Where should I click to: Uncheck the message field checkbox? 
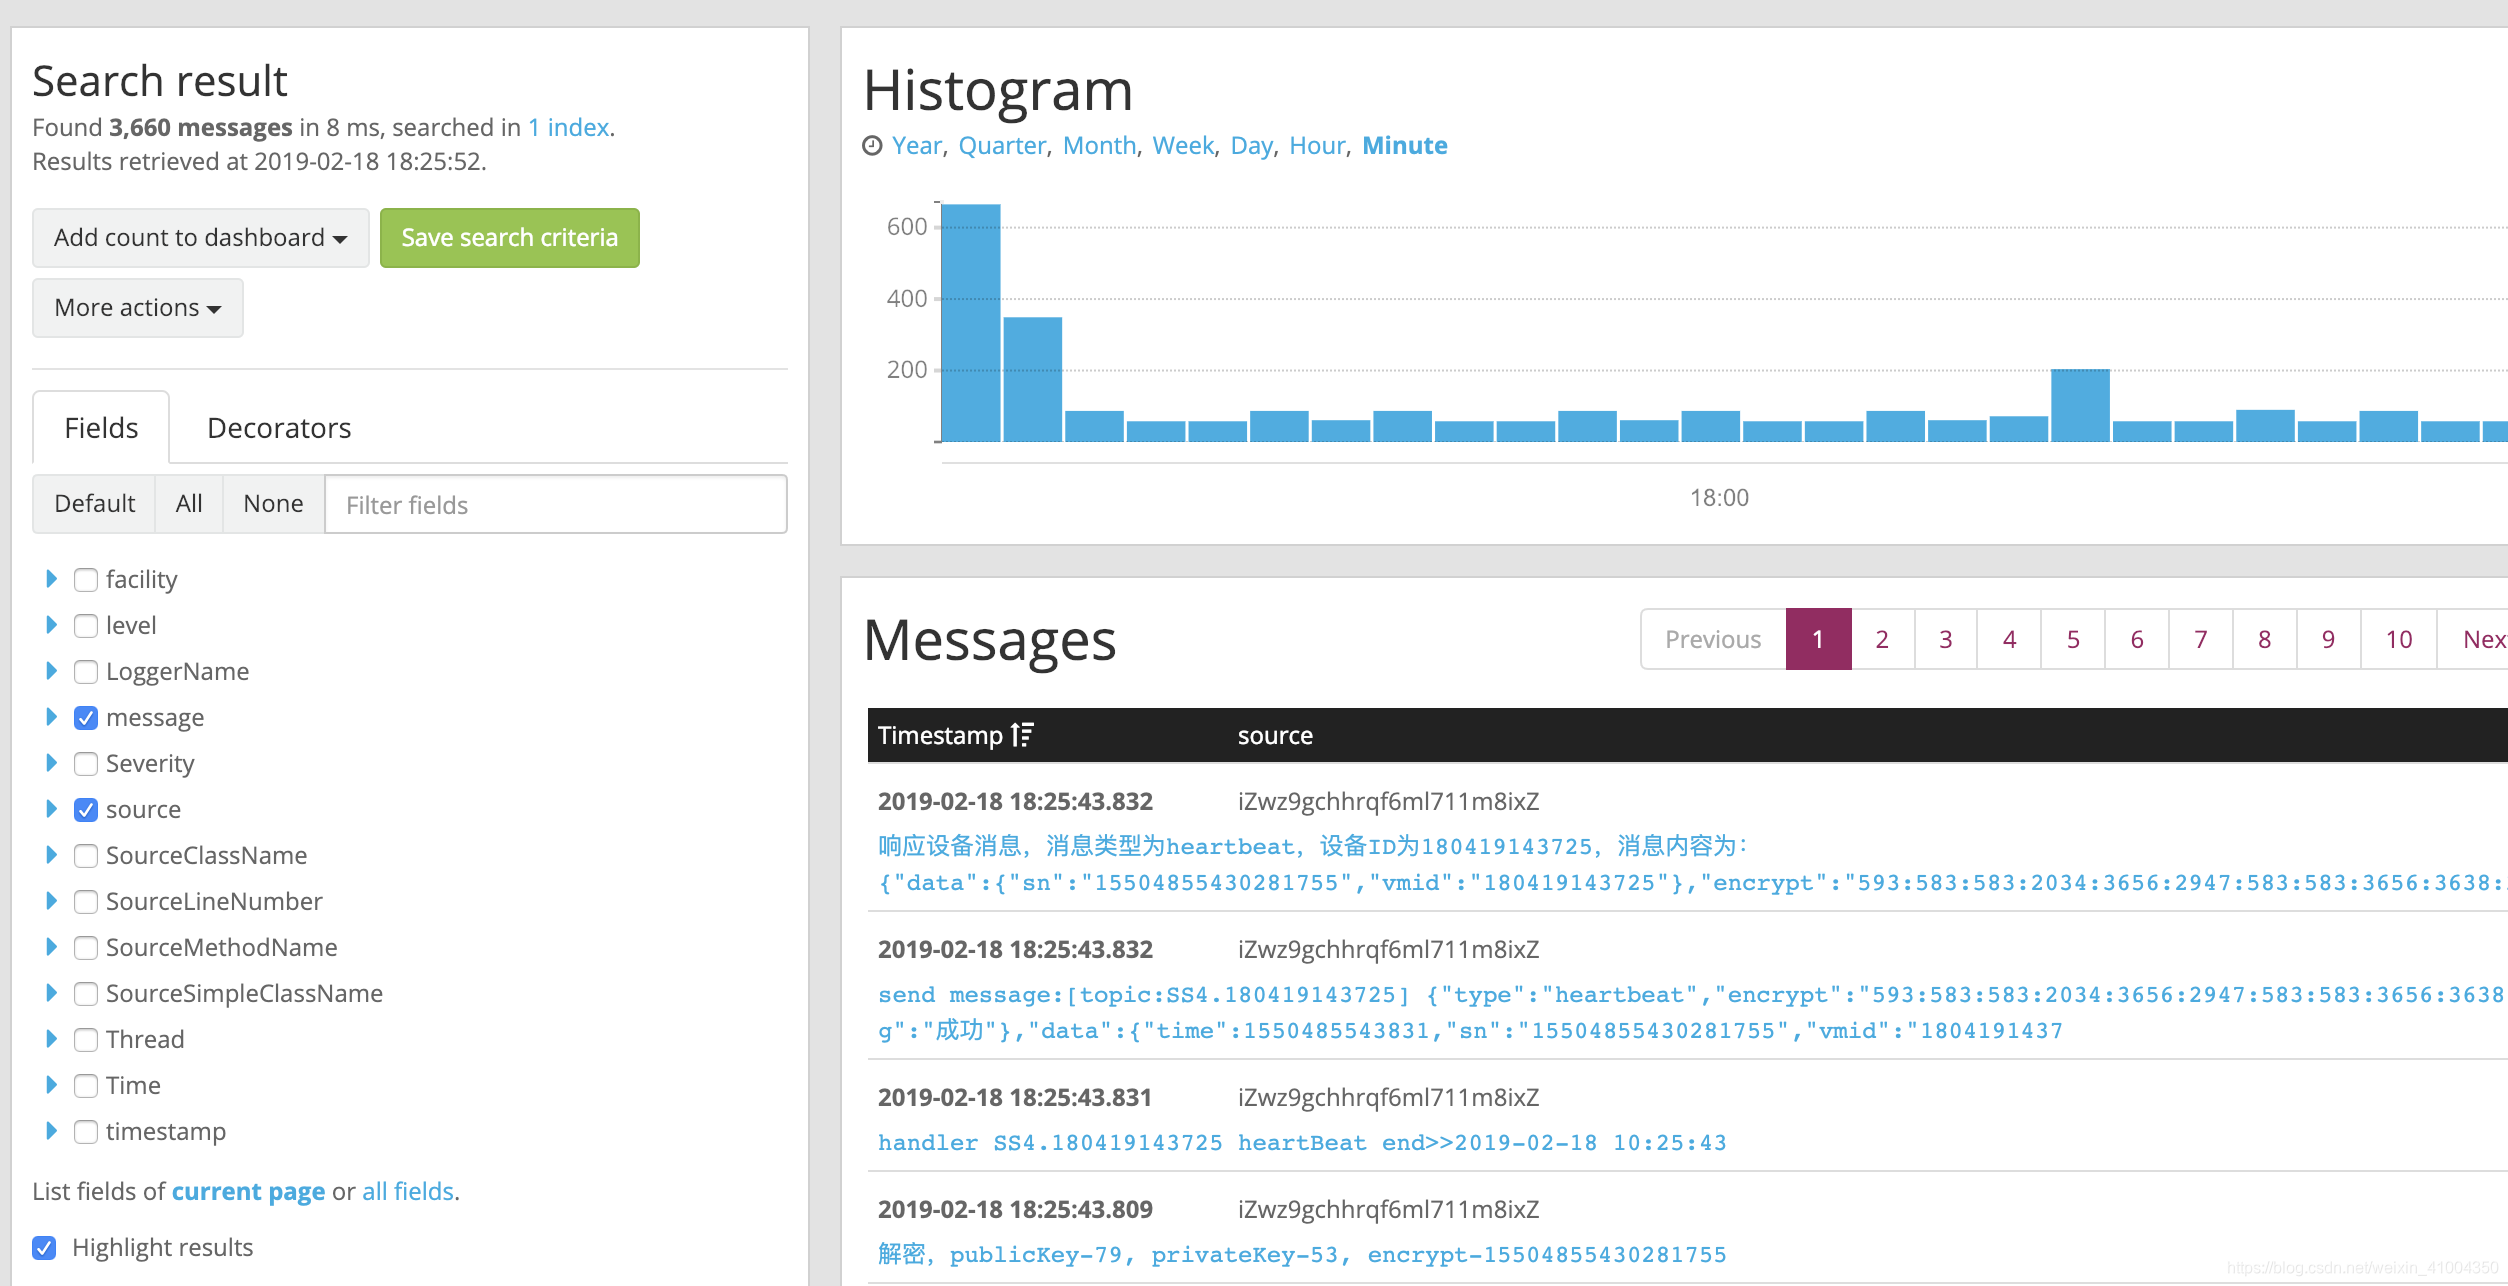point(86,718)
